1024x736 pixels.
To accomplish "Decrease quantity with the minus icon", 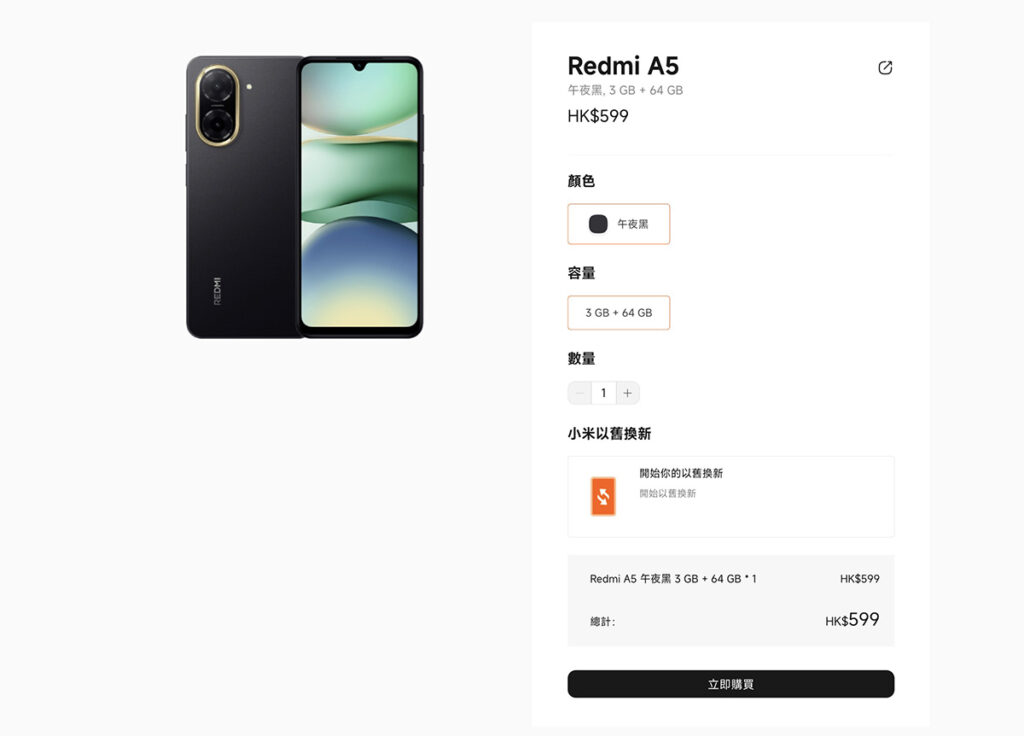I will 579,393.
